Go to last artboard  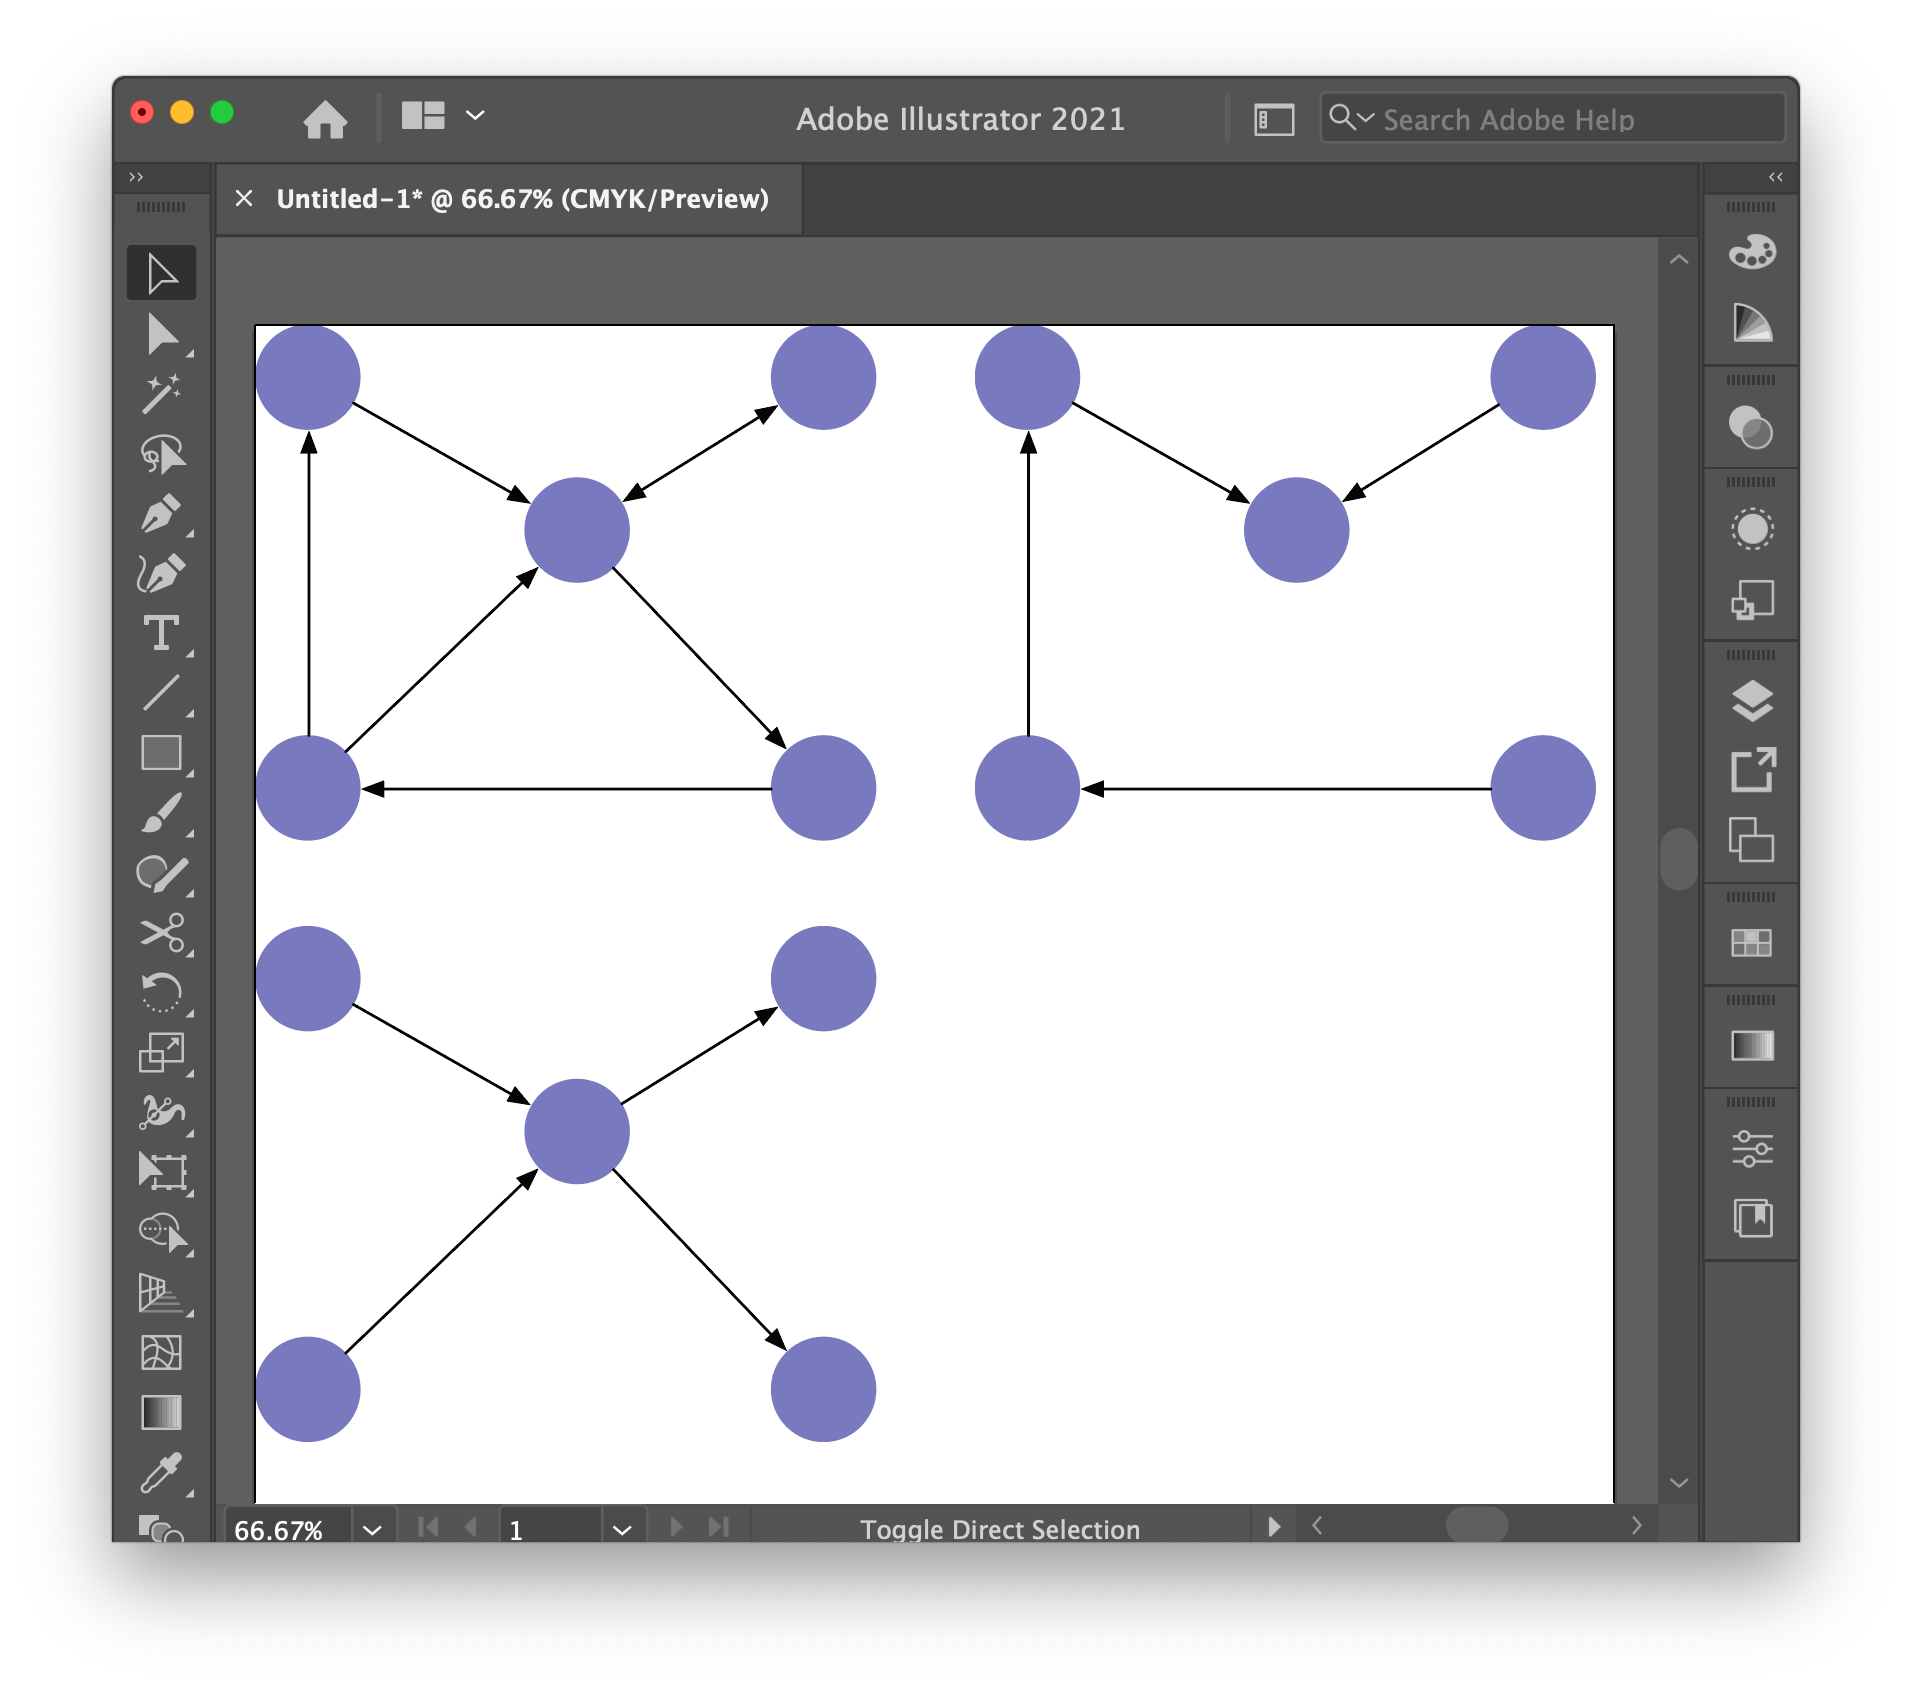719,1527
